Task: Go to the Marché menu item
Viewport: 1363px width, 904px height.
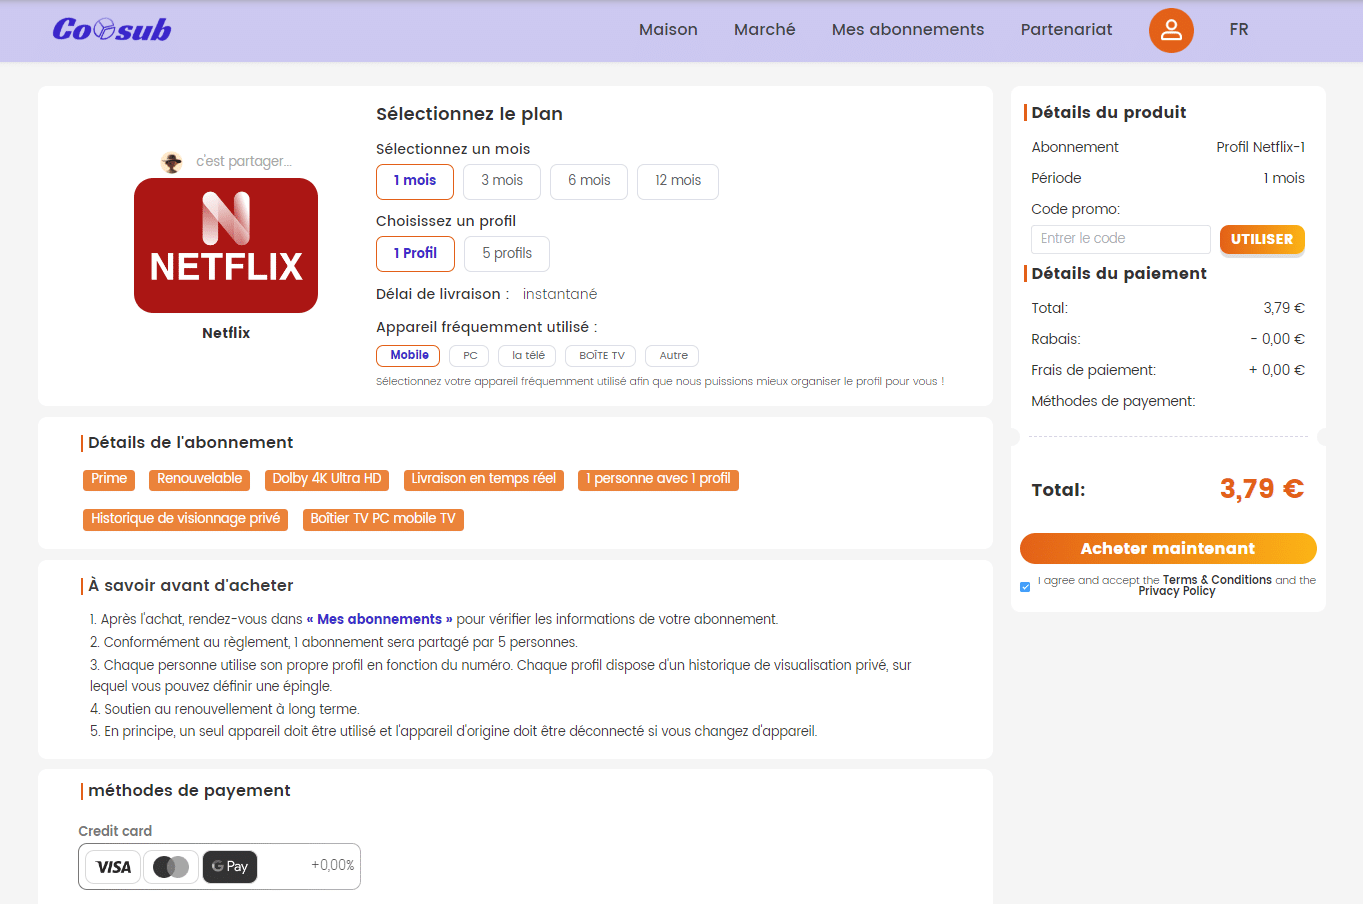Action: coord(765,30)
